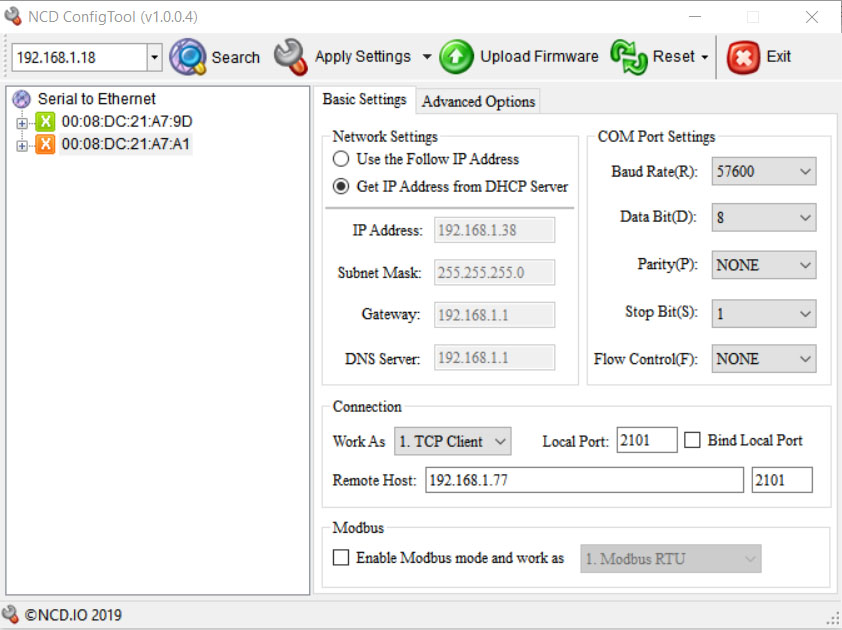842x630 pixels.
Task: Click the 192.168.1.18 address text box
Action: 79,57
